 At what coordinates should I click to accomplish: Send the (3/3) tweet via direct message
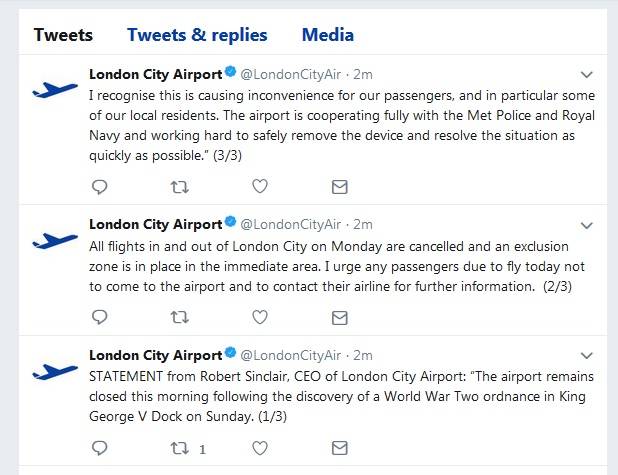[340, 187]
